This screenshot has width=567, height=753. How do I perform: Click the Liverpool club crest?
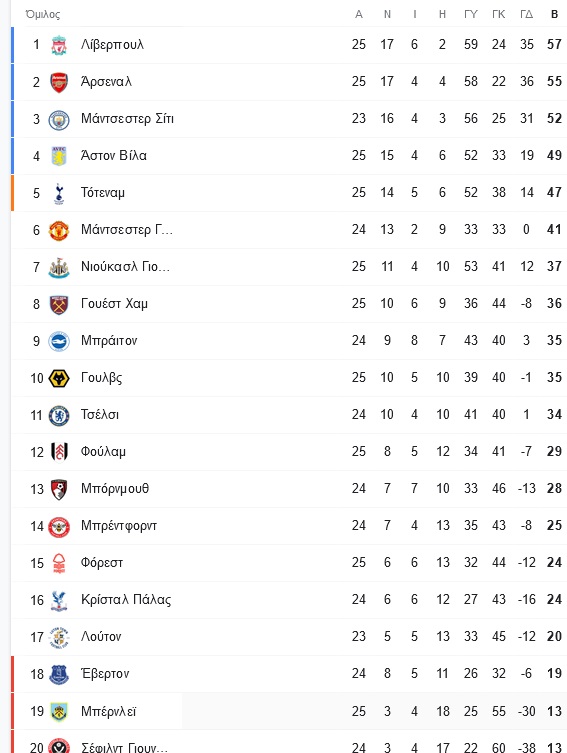pyautogui.click(x=59, y=45)
